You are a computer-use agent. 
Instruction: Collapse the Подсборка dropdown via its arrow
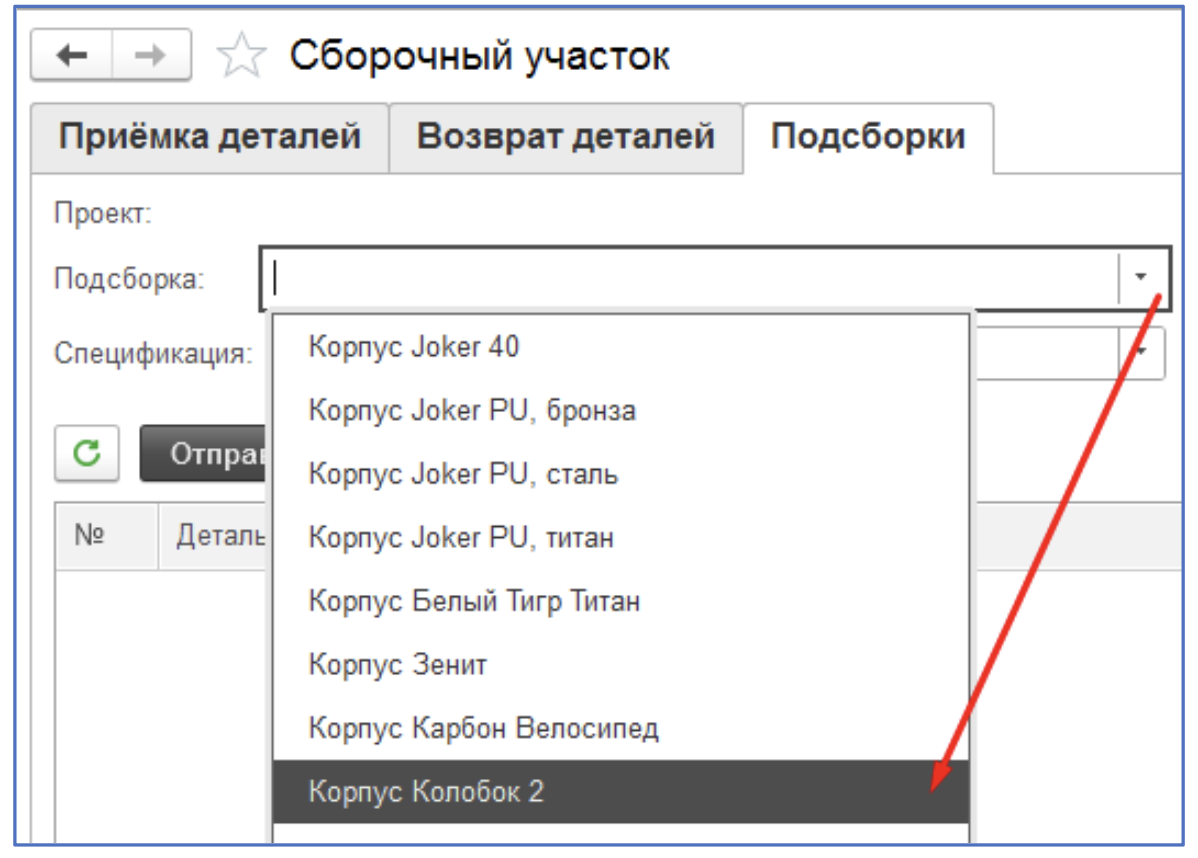[x=1141, y=279]
